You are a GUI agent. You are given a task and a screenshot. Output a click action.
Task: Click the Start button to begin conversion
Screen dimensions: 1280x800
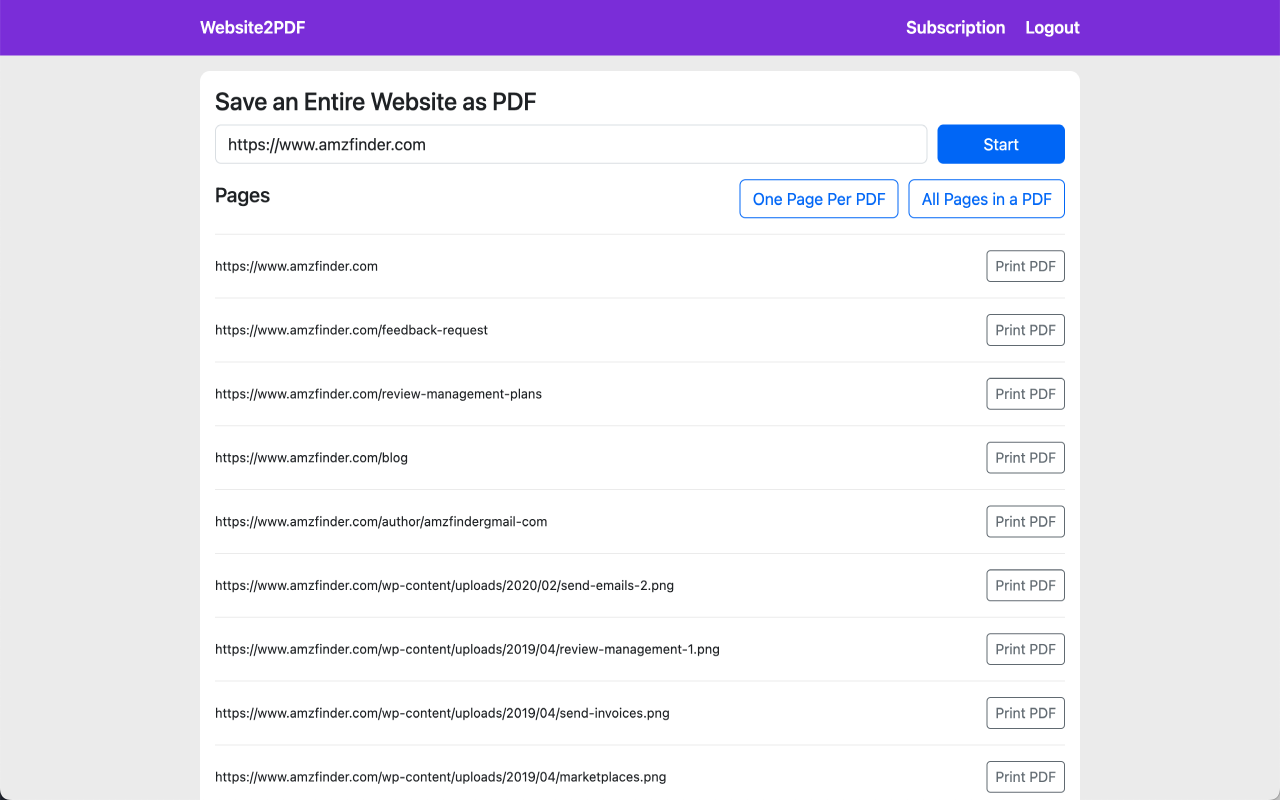1000,143
